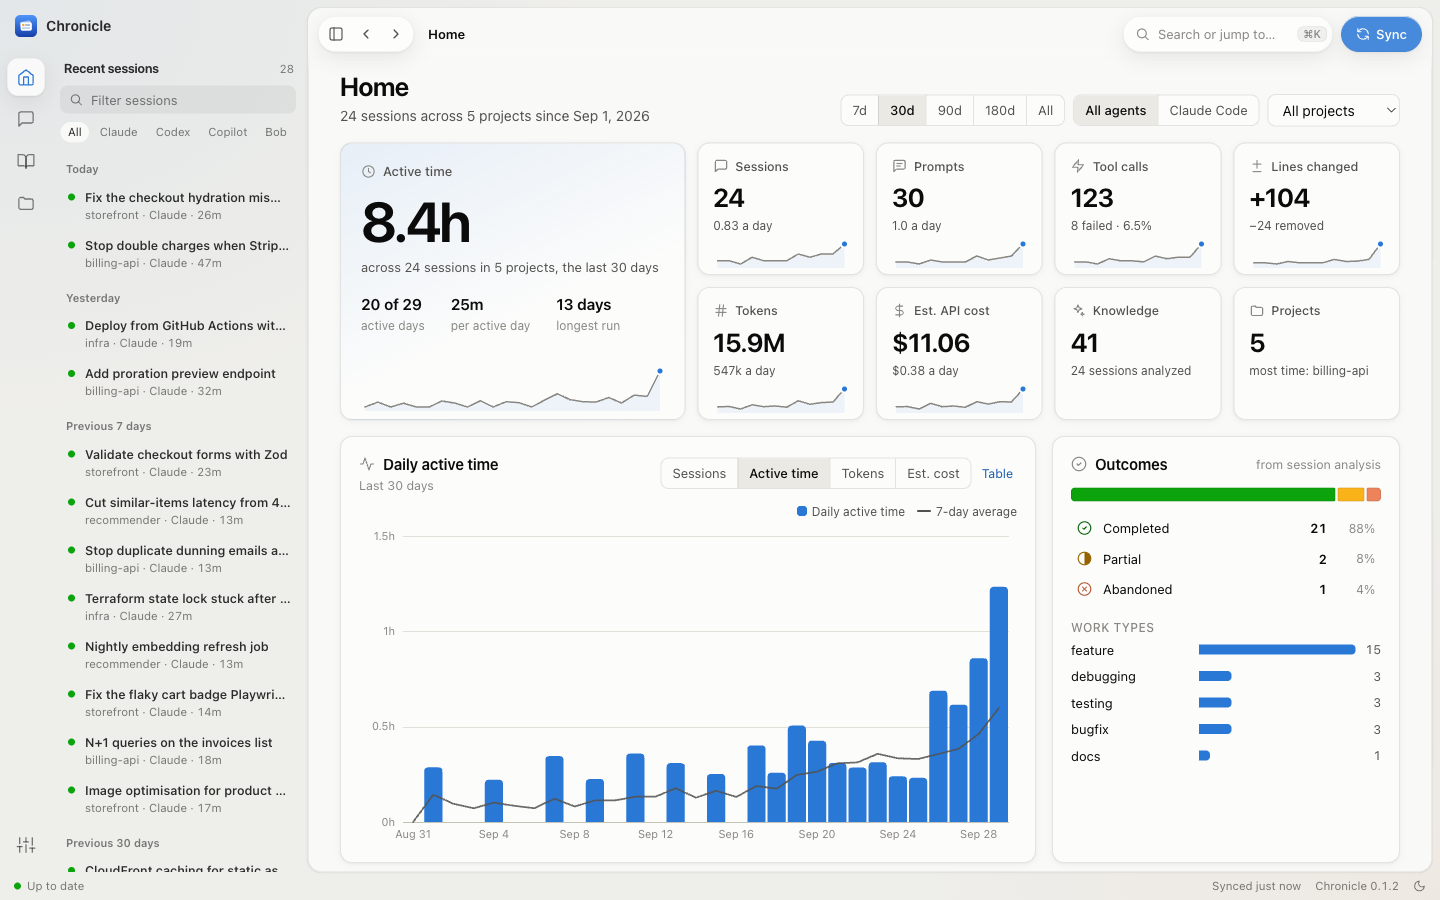Click the tallest Sep 29 chart bar
This screenshot has height=900, width=1440.
coord(998,704)
